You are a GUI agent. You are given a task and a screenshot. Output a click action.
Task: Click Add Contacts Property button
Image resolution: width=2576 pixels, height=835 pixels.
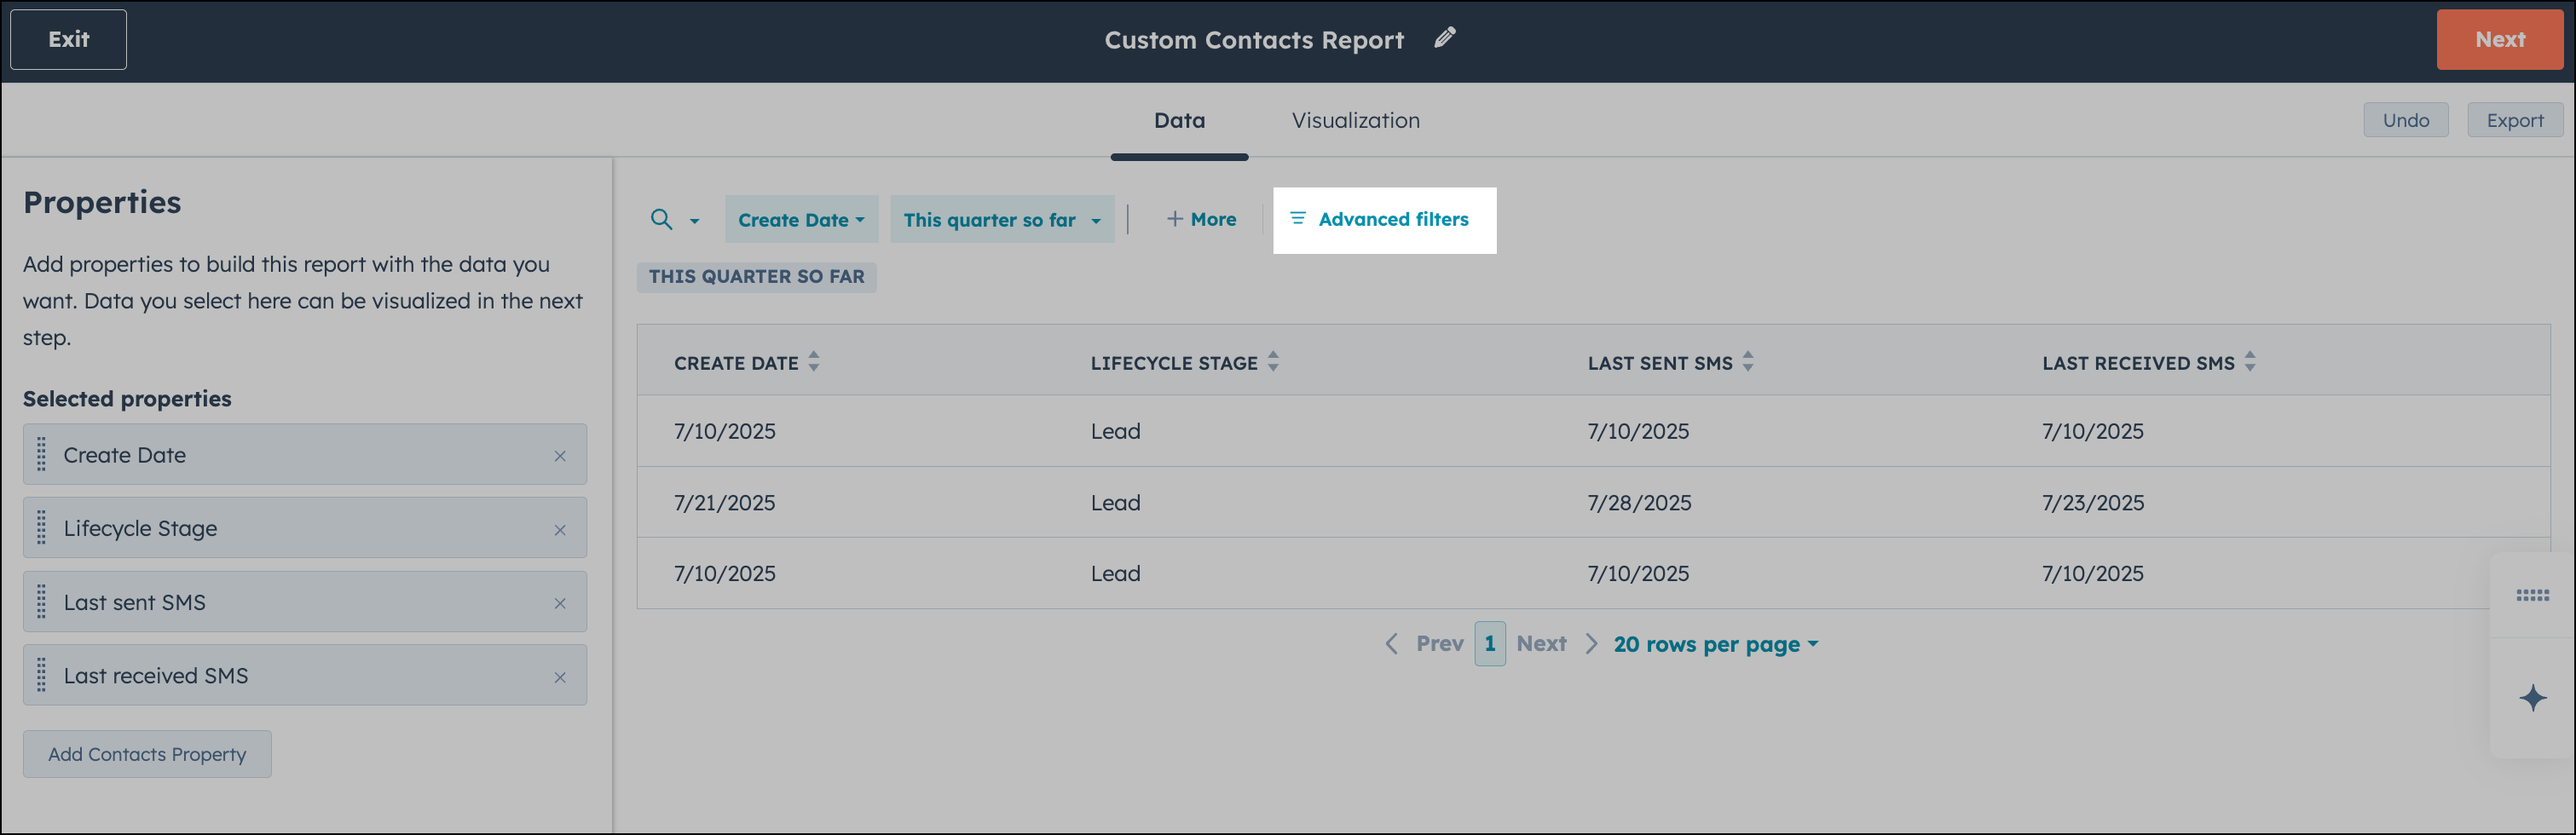pyautogui.click(x=147, y=754)
